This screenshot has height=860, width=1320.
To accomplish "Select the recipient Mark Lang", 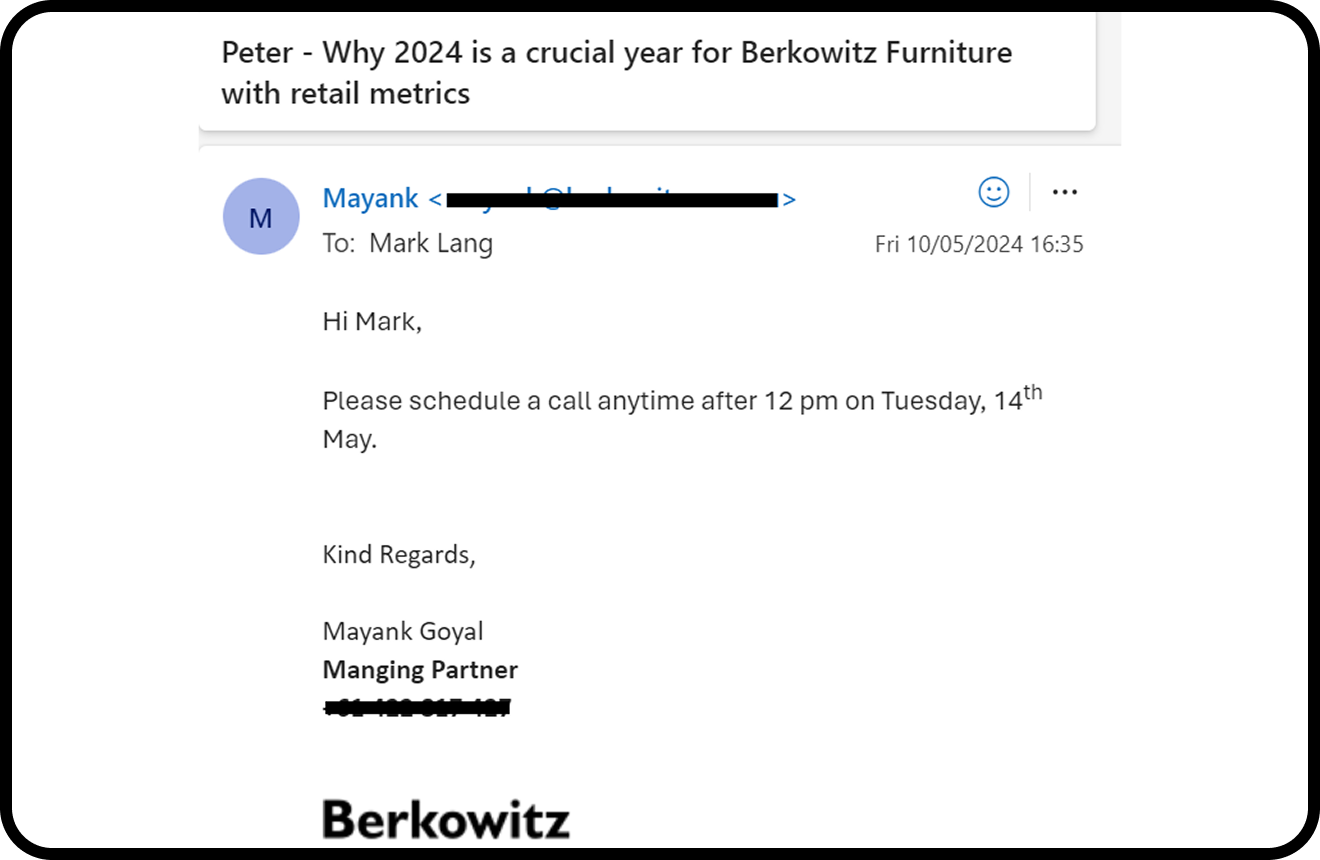I will 431,243.
